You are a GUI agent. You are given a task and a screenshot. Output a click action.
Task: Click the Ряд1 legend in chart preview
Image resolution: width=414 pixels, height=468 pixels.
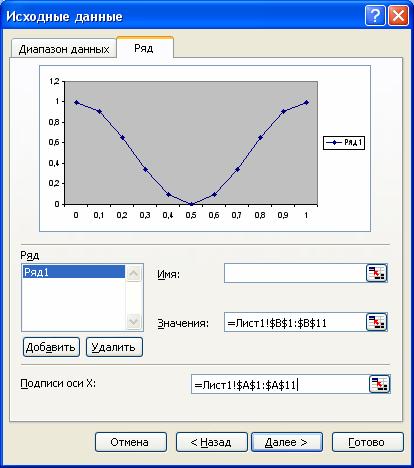tap(344, 143)
